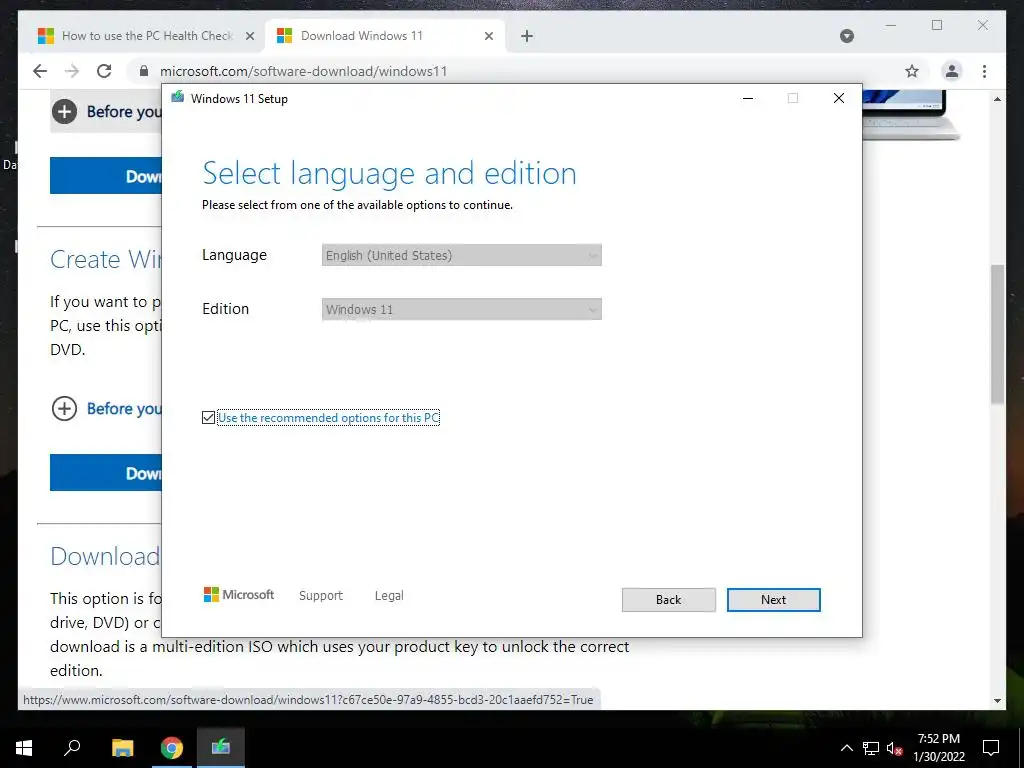Click the lower blue Download button on webpage

(106, 472)
